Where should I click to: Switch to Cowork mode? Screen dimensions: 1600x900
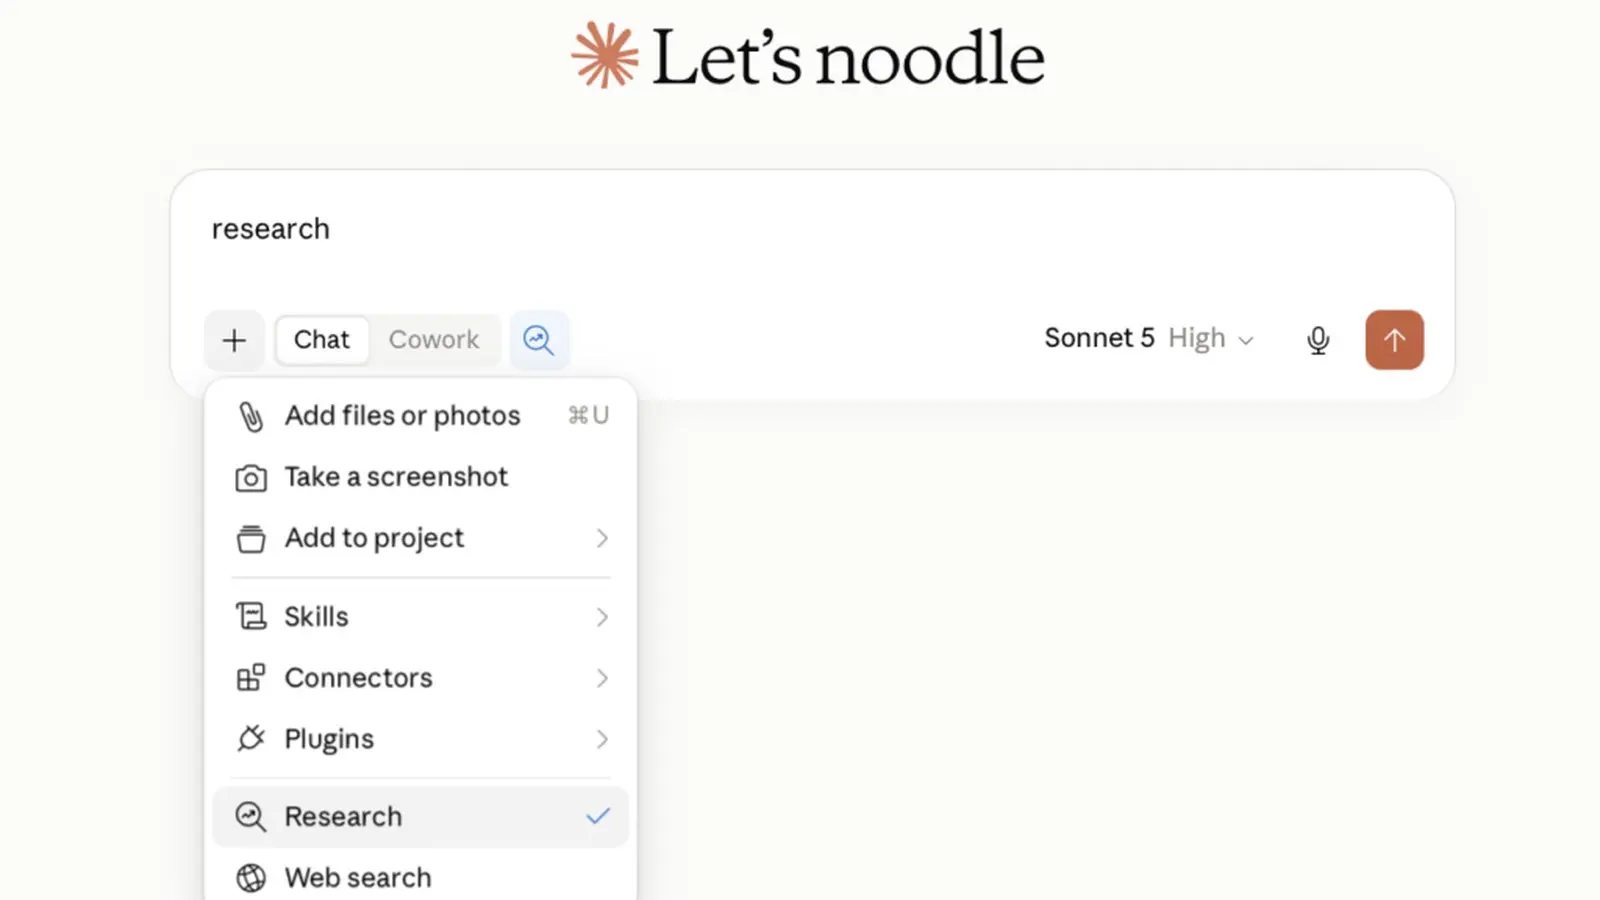click(x=434, y=340)
